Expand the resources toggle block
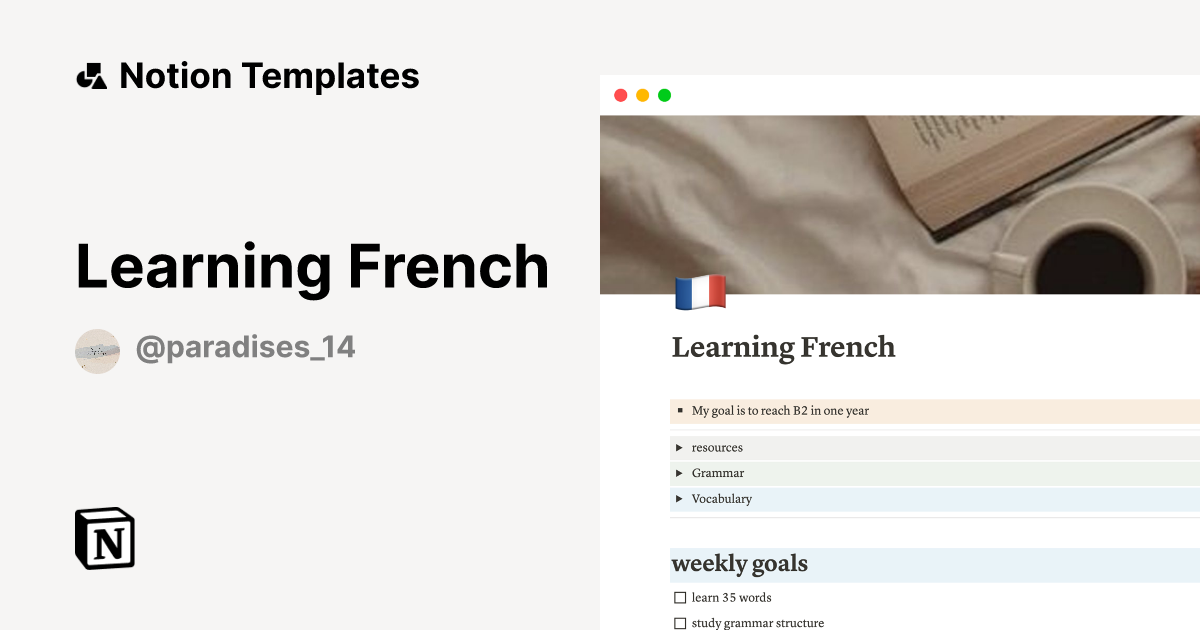This screenshot has height=630, width=1200. 679,447
